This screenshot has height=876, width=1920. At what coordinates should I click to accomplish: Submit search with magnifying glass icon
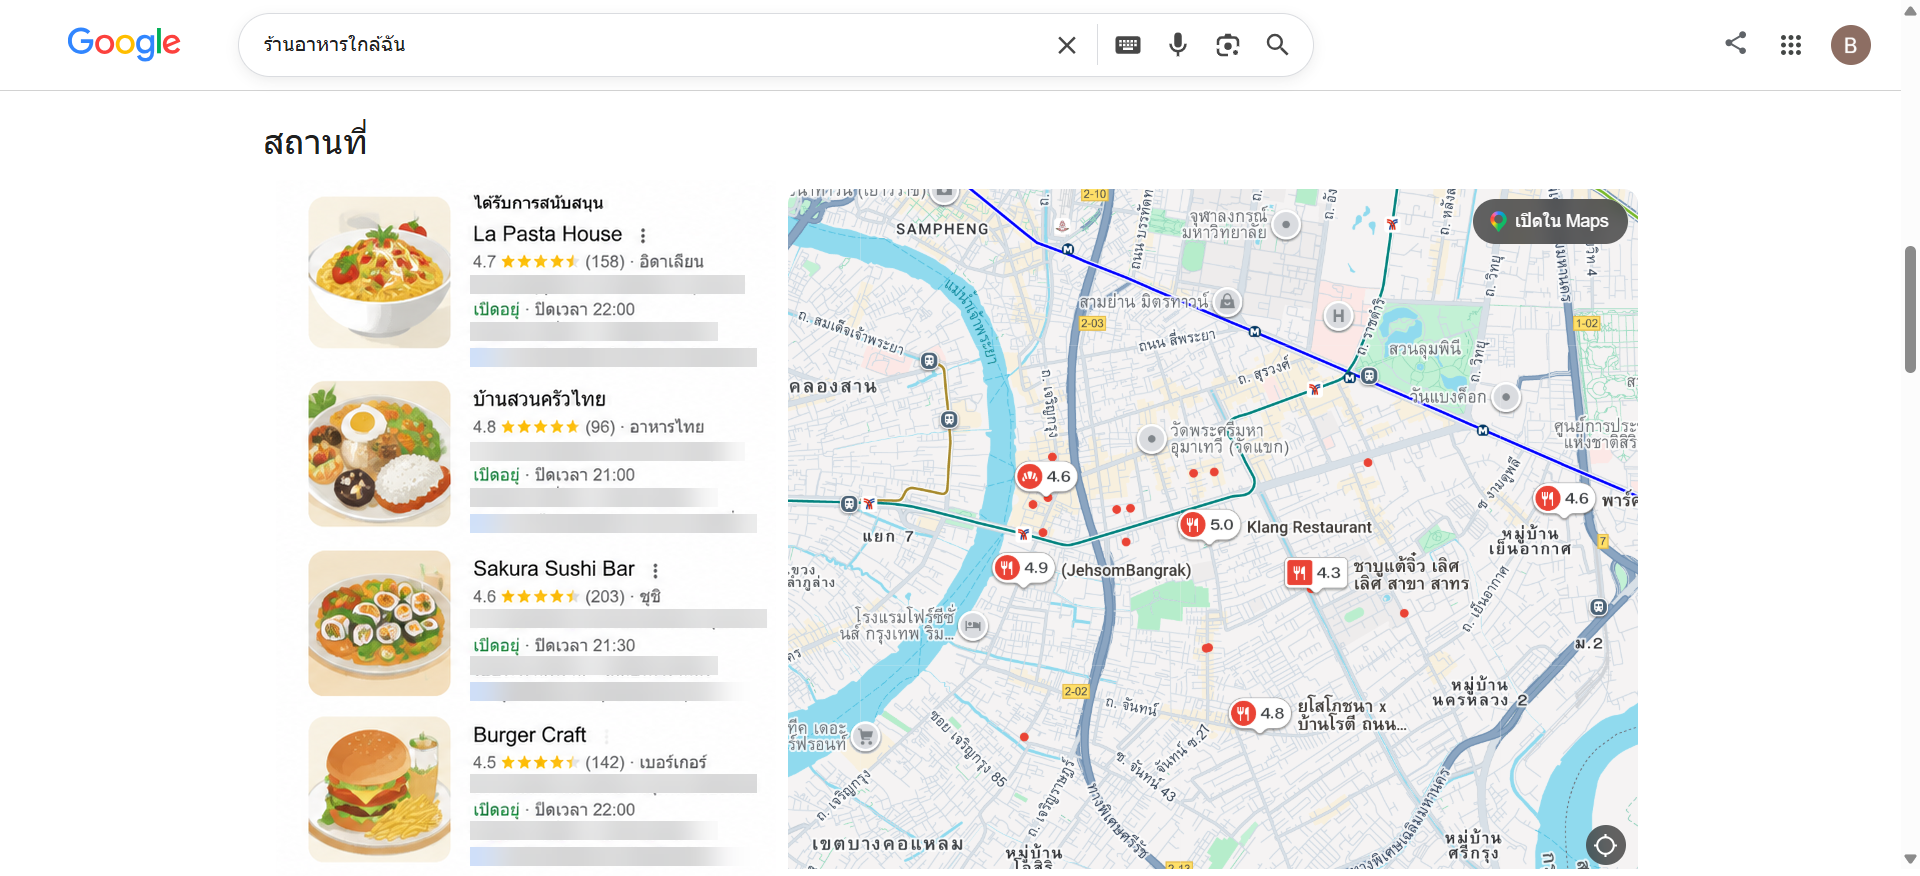(x=1277, y=45)
